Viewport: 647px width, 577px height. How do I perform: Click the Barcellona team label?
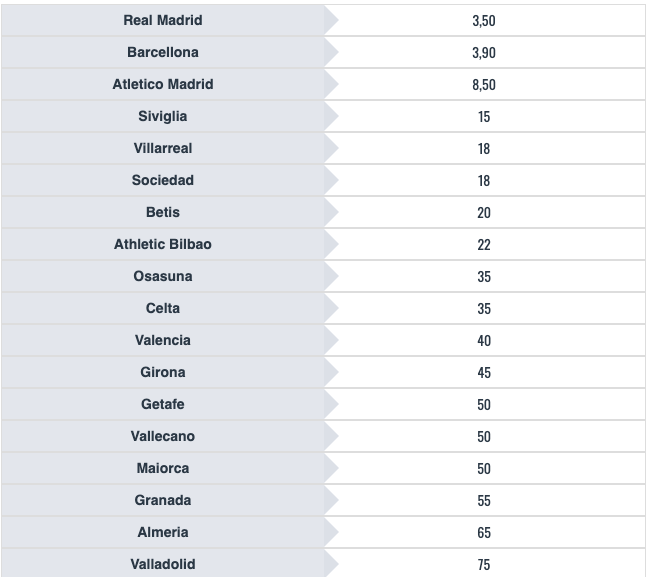click(162, 52)
